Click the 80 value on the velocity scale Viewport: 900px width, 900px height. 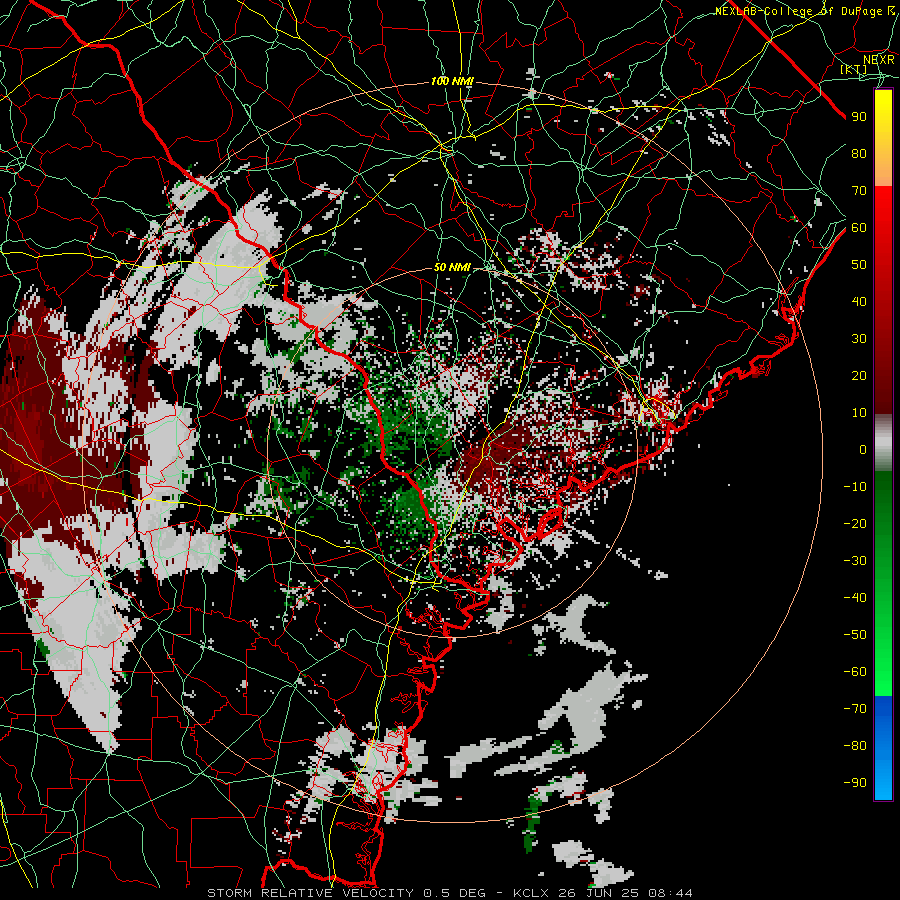(859, 154)
